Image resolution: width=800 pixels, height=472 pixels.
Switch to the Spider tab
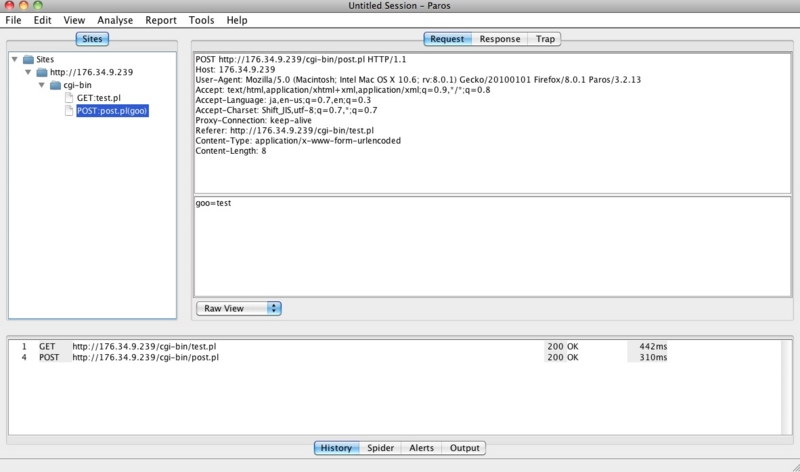380,448
